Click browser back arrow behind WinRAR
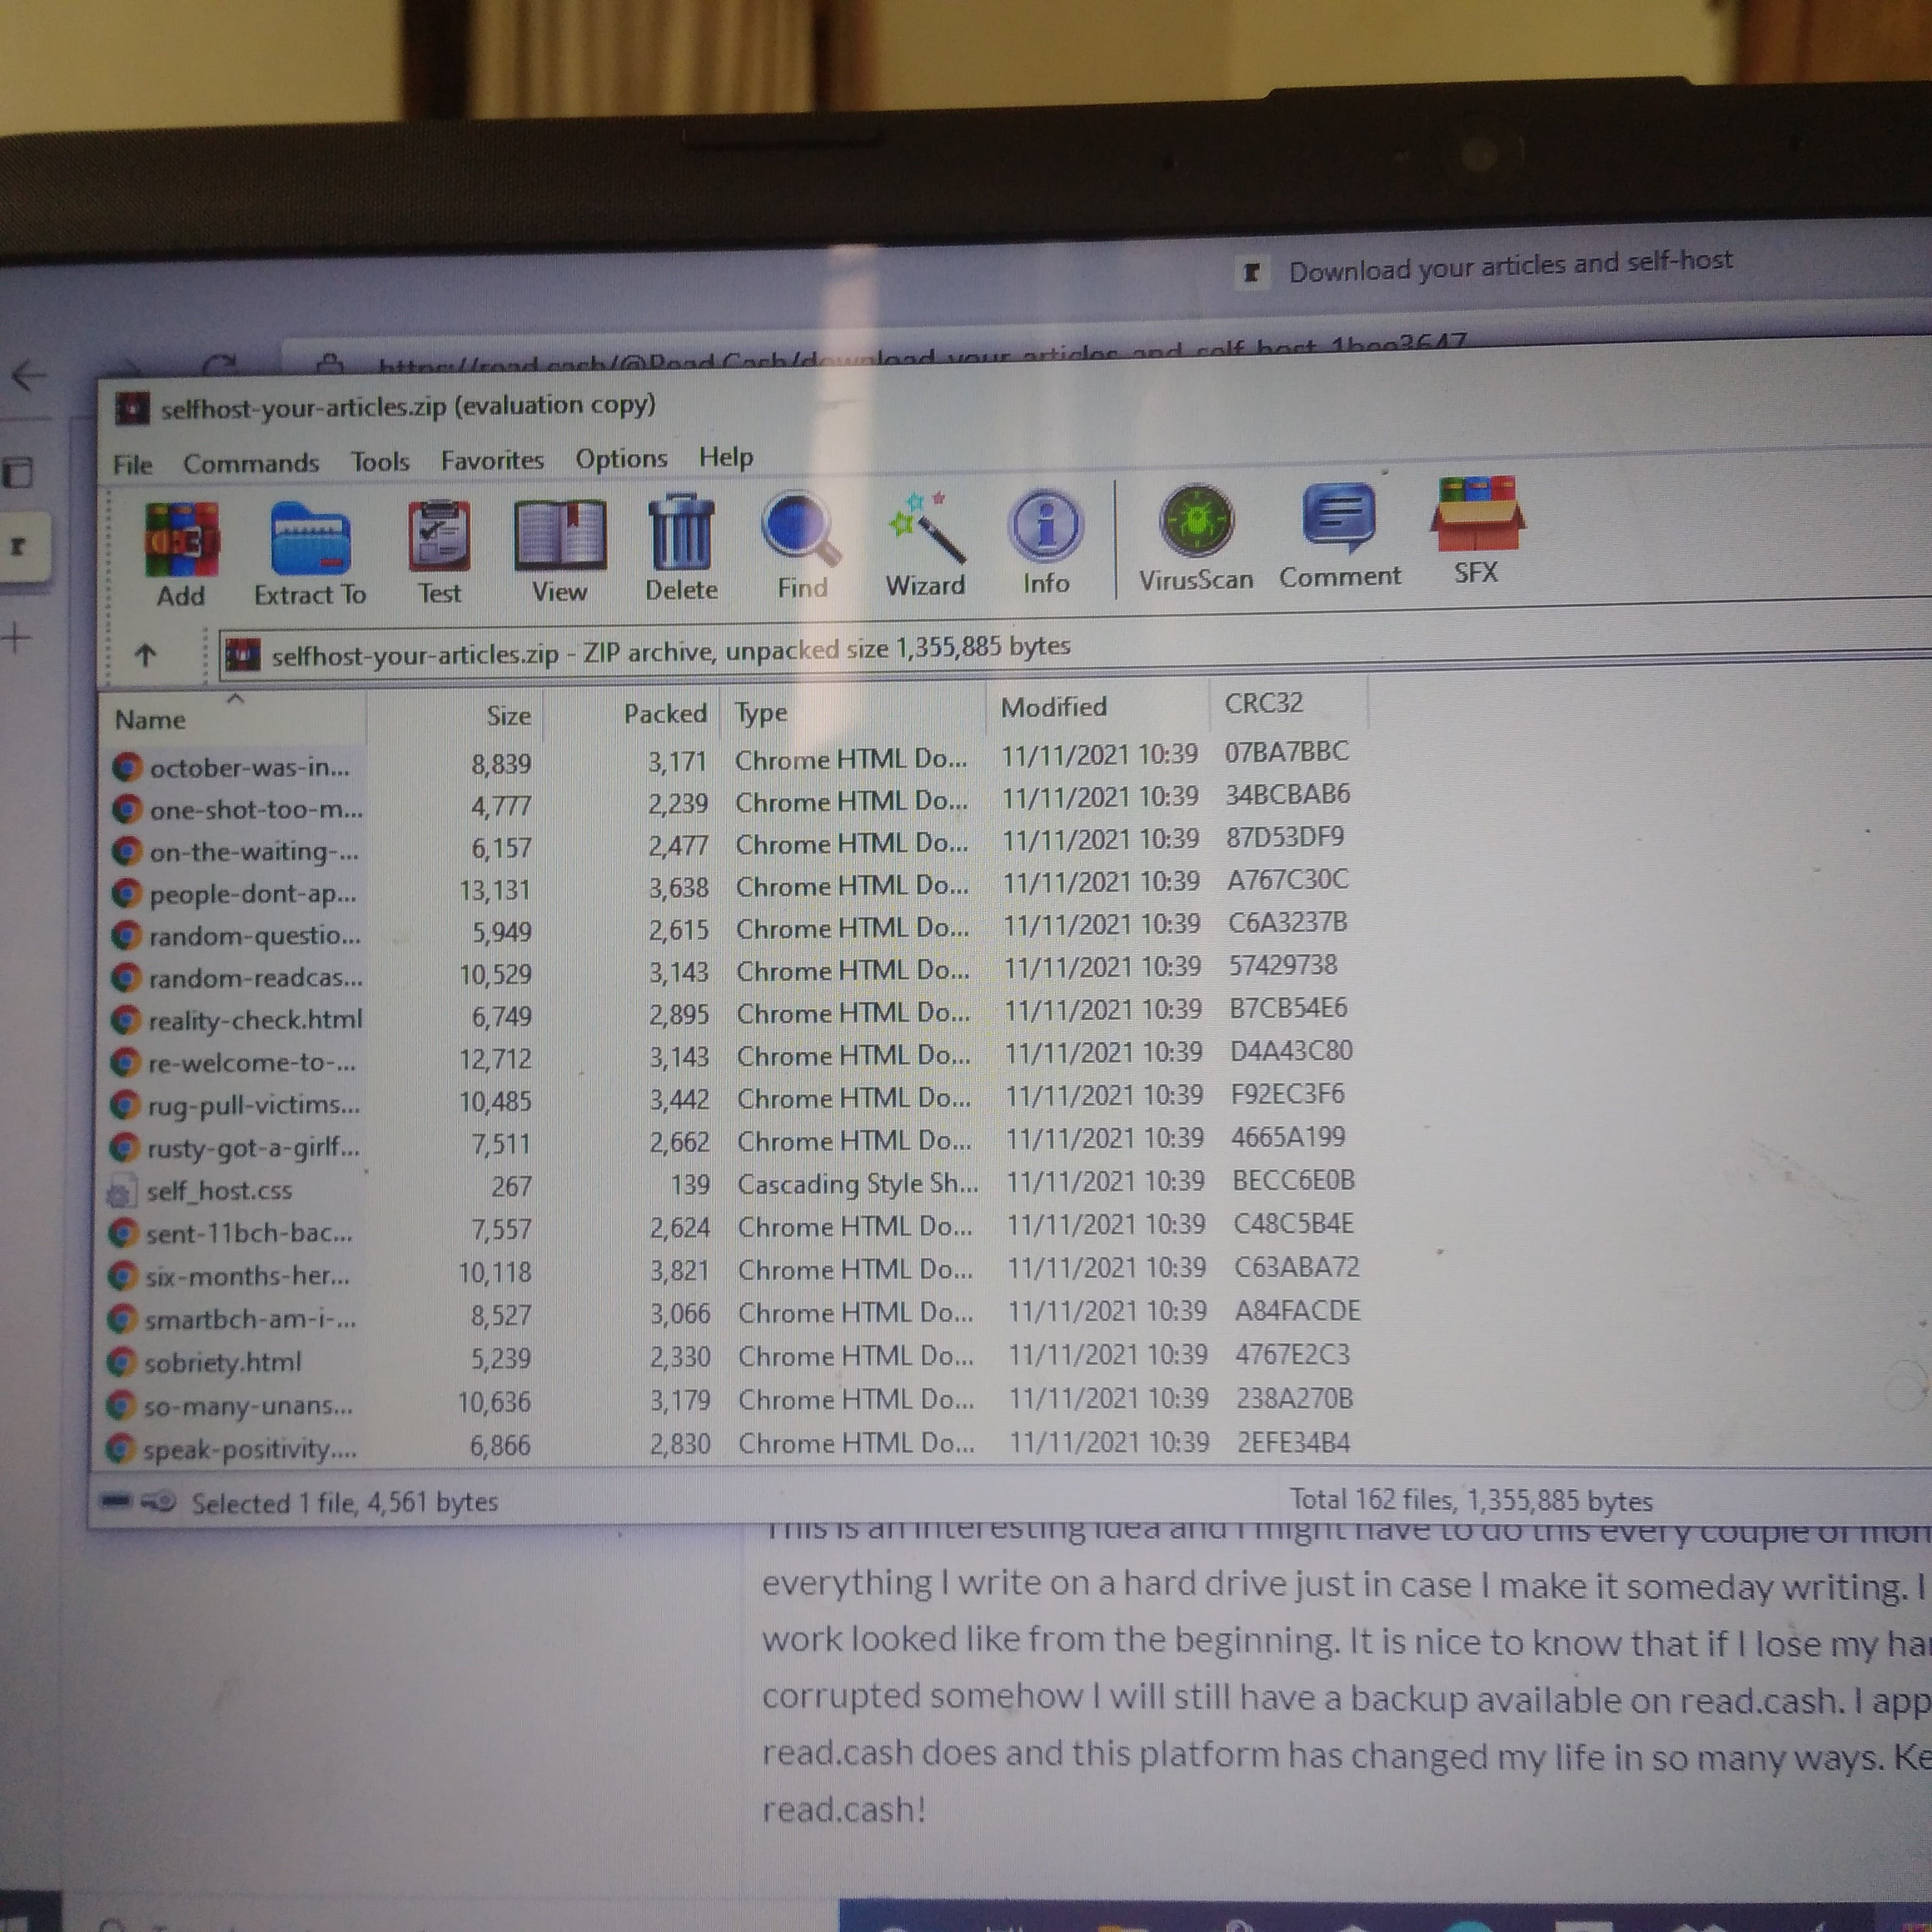1932x1932 pixels. 29,376
